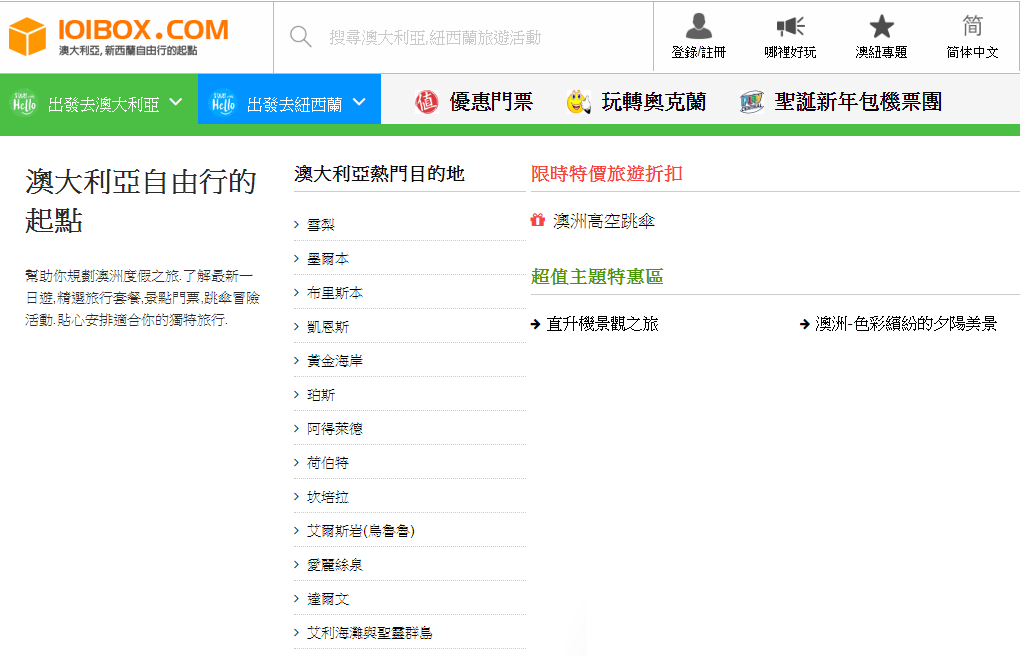Select 黃金海岸 from the destination list
Screen dimensions: 1020x656
(x=334, y=361)
